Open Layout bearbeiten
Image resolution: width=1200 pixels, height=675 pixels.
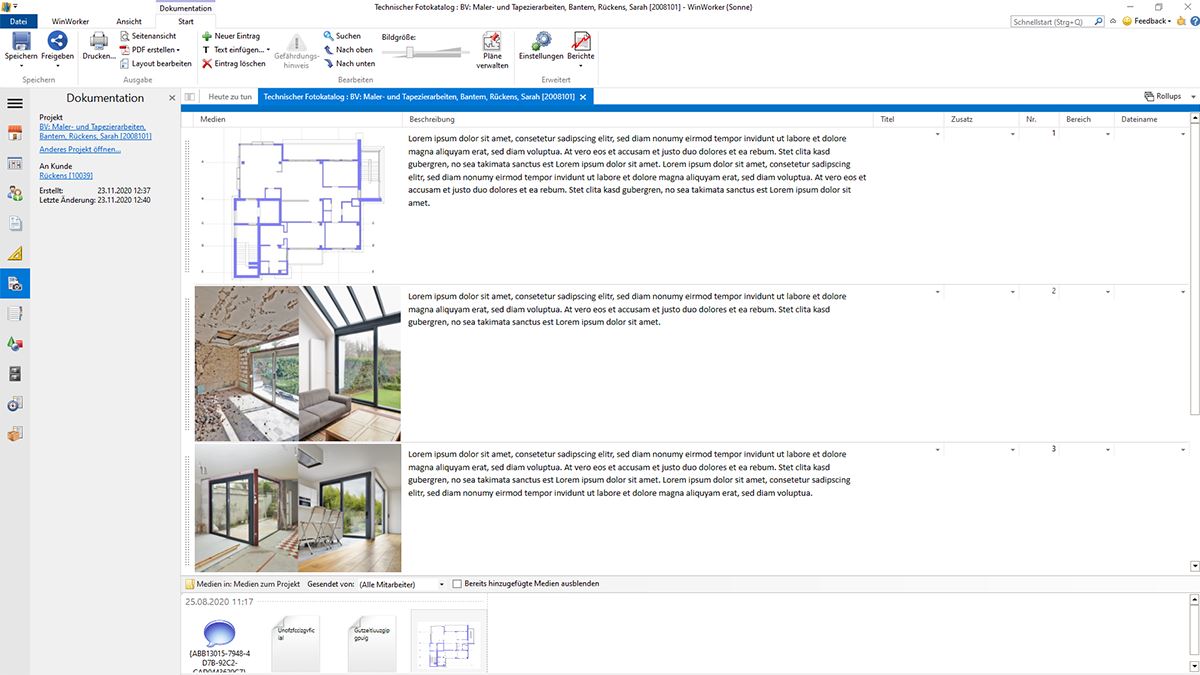(x=155, y=63)
